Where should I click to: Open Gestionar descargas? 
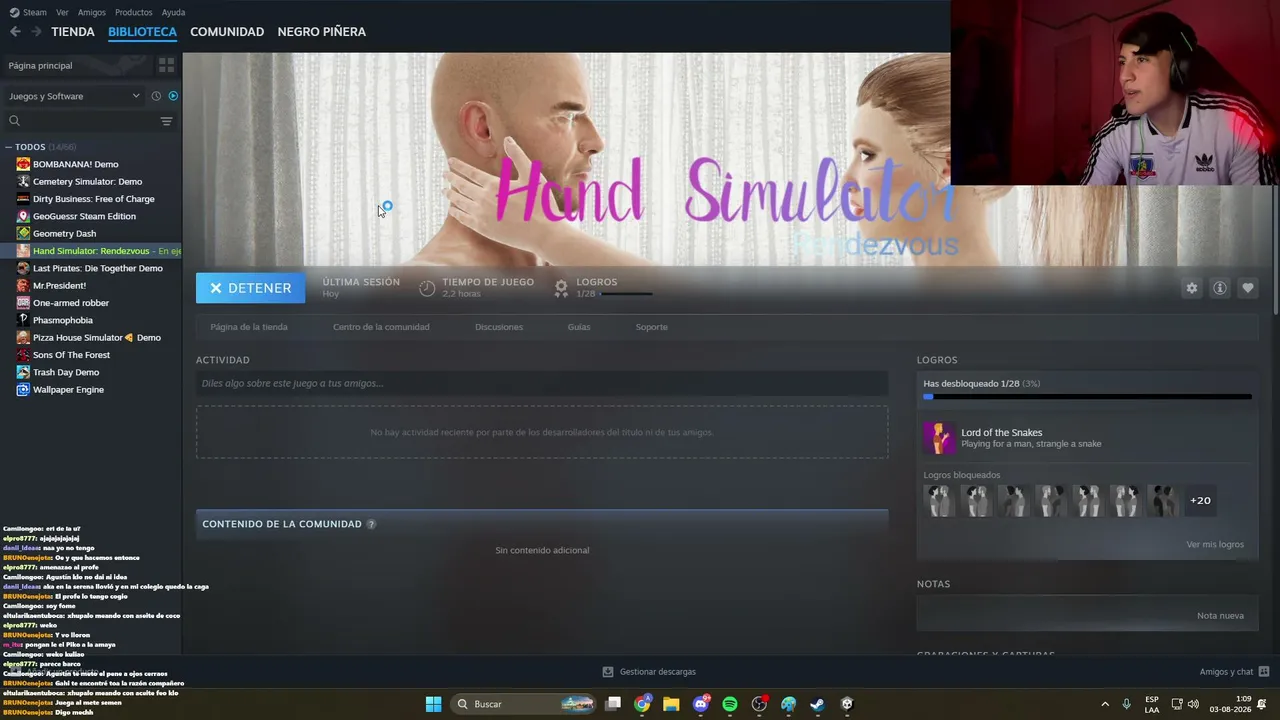[649, 672]
